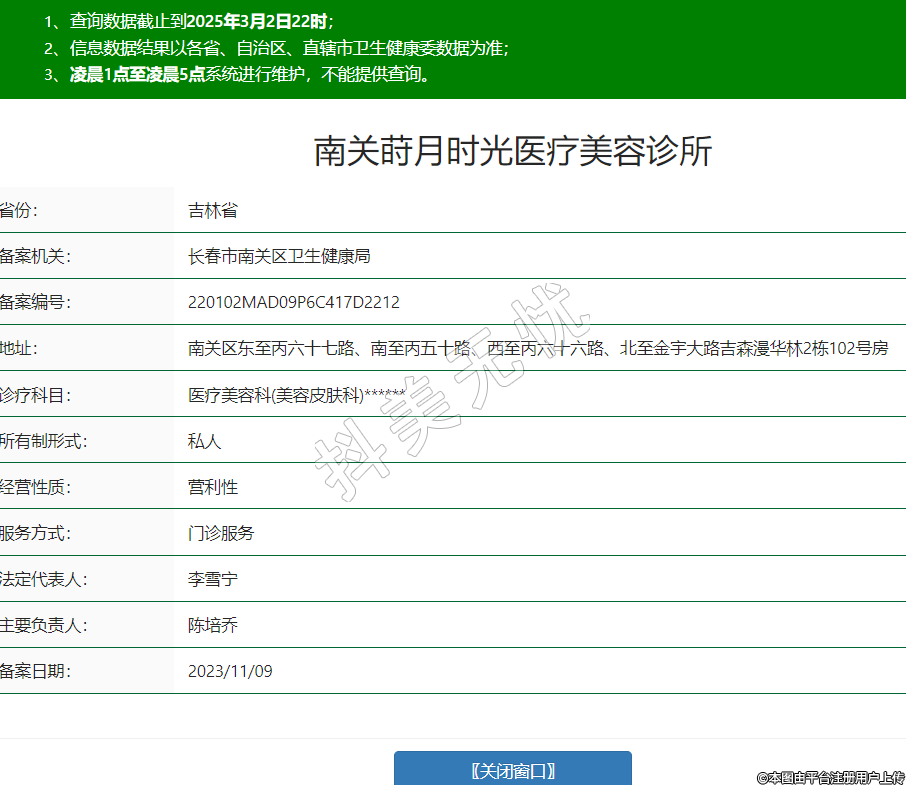The height and width of the screenshot is (785, 906).
Task: Click the registration date 2023/11/09
Action: (x=230, y=671)
